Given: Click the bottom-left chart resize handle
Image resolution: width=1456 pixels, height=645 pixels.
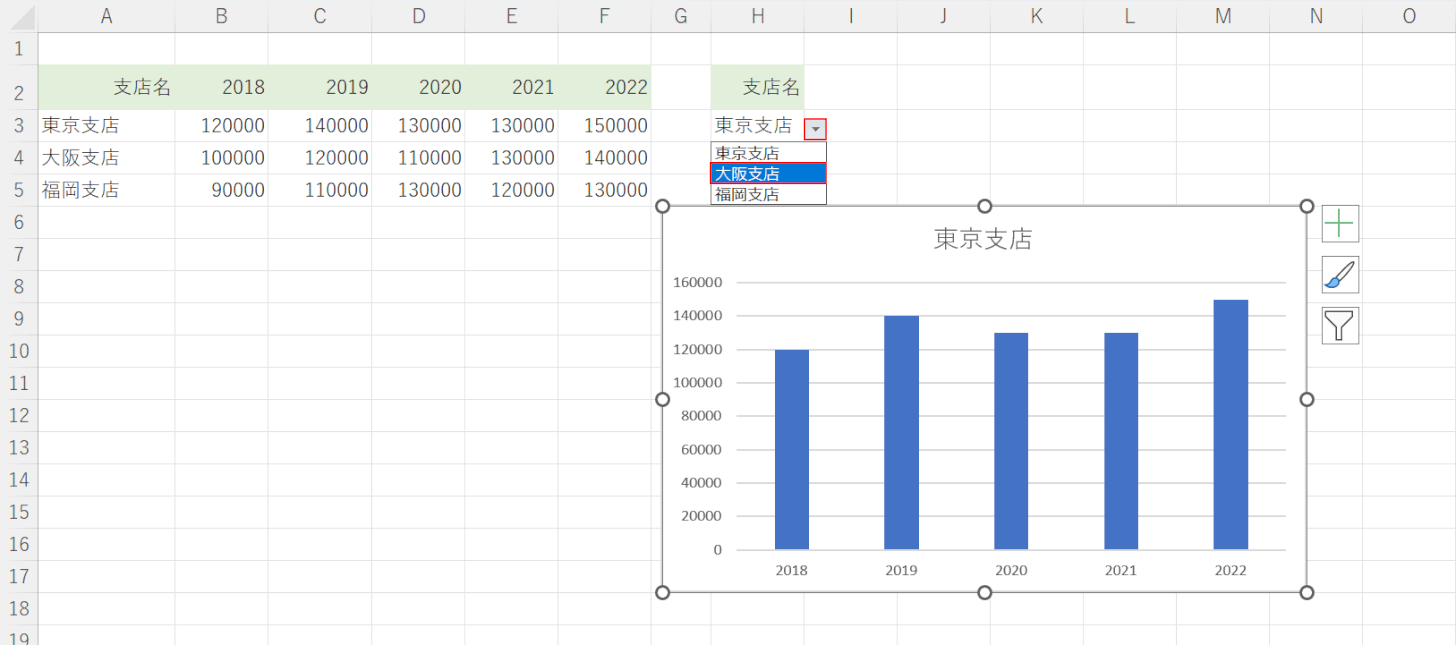Looking at the screenshot, I should point(662,593).
